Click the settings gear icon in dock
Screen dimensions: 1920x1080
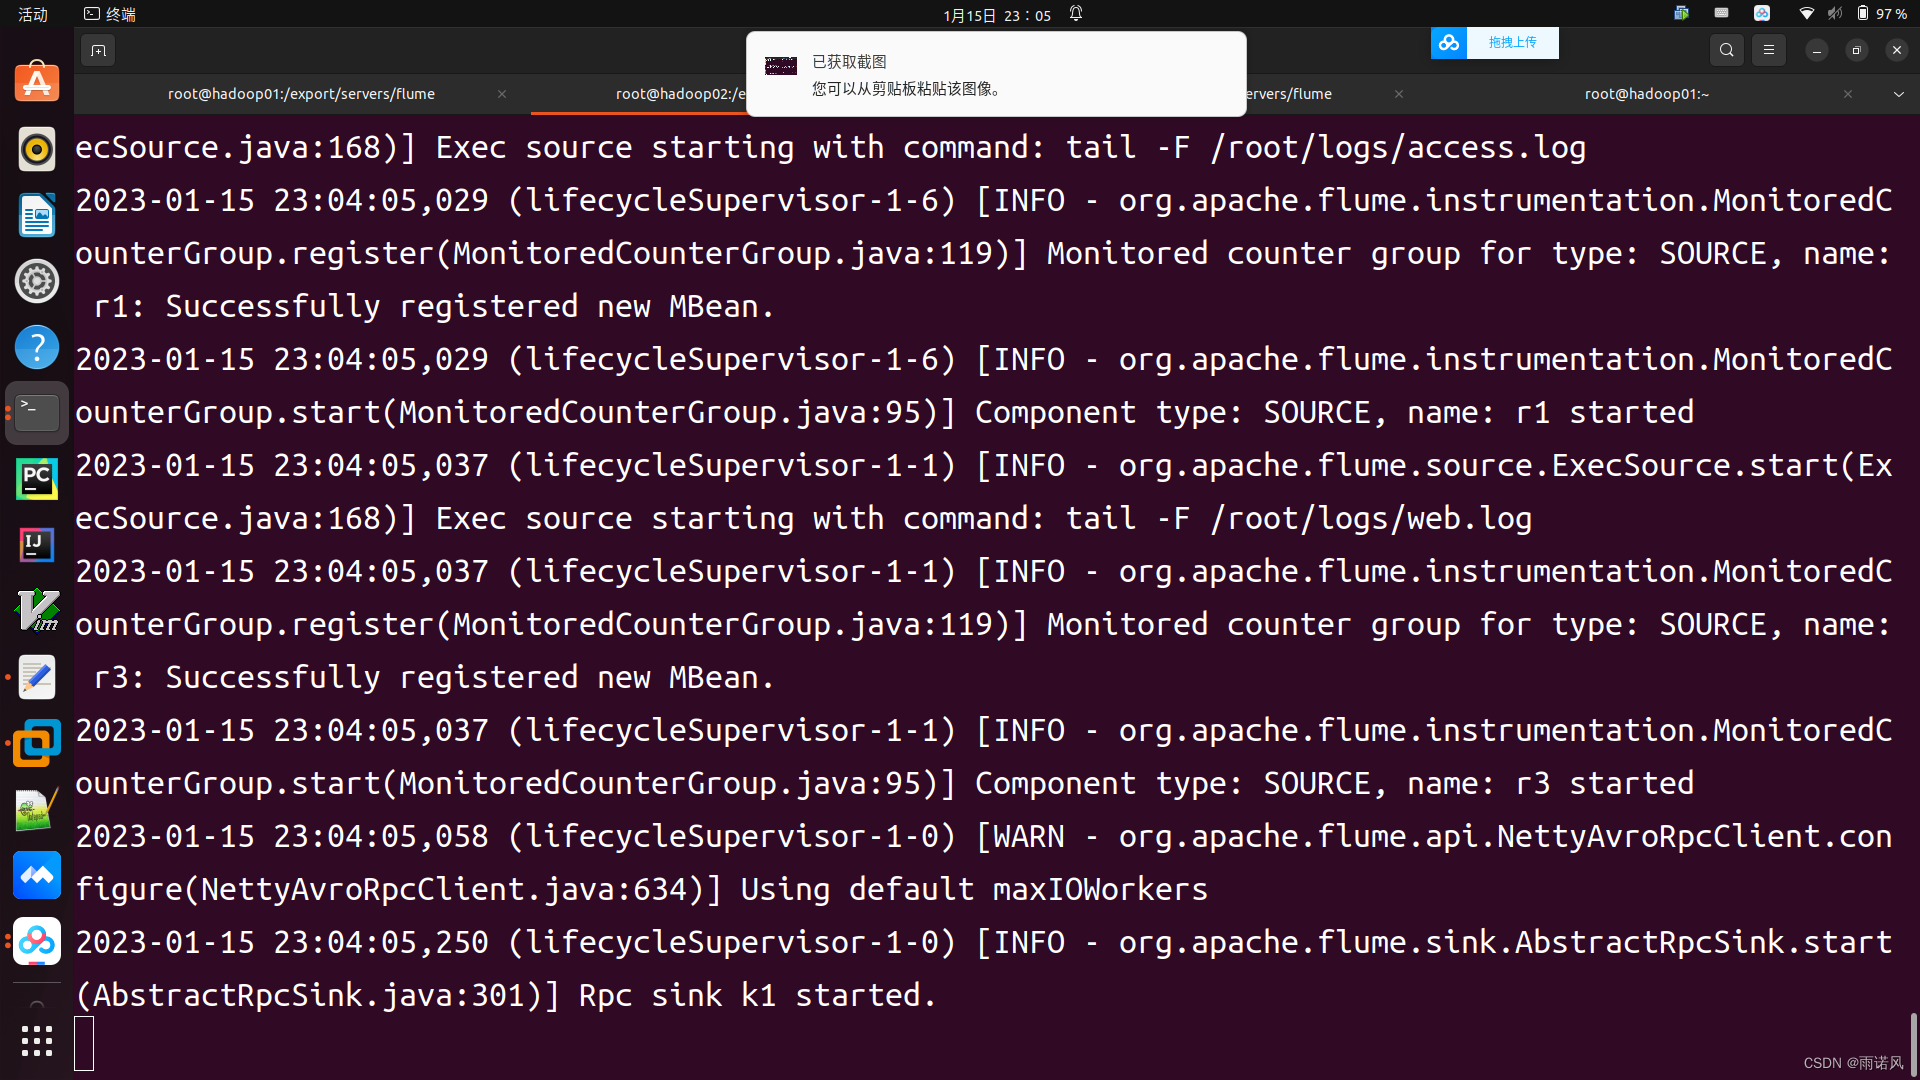coord(36,281)
